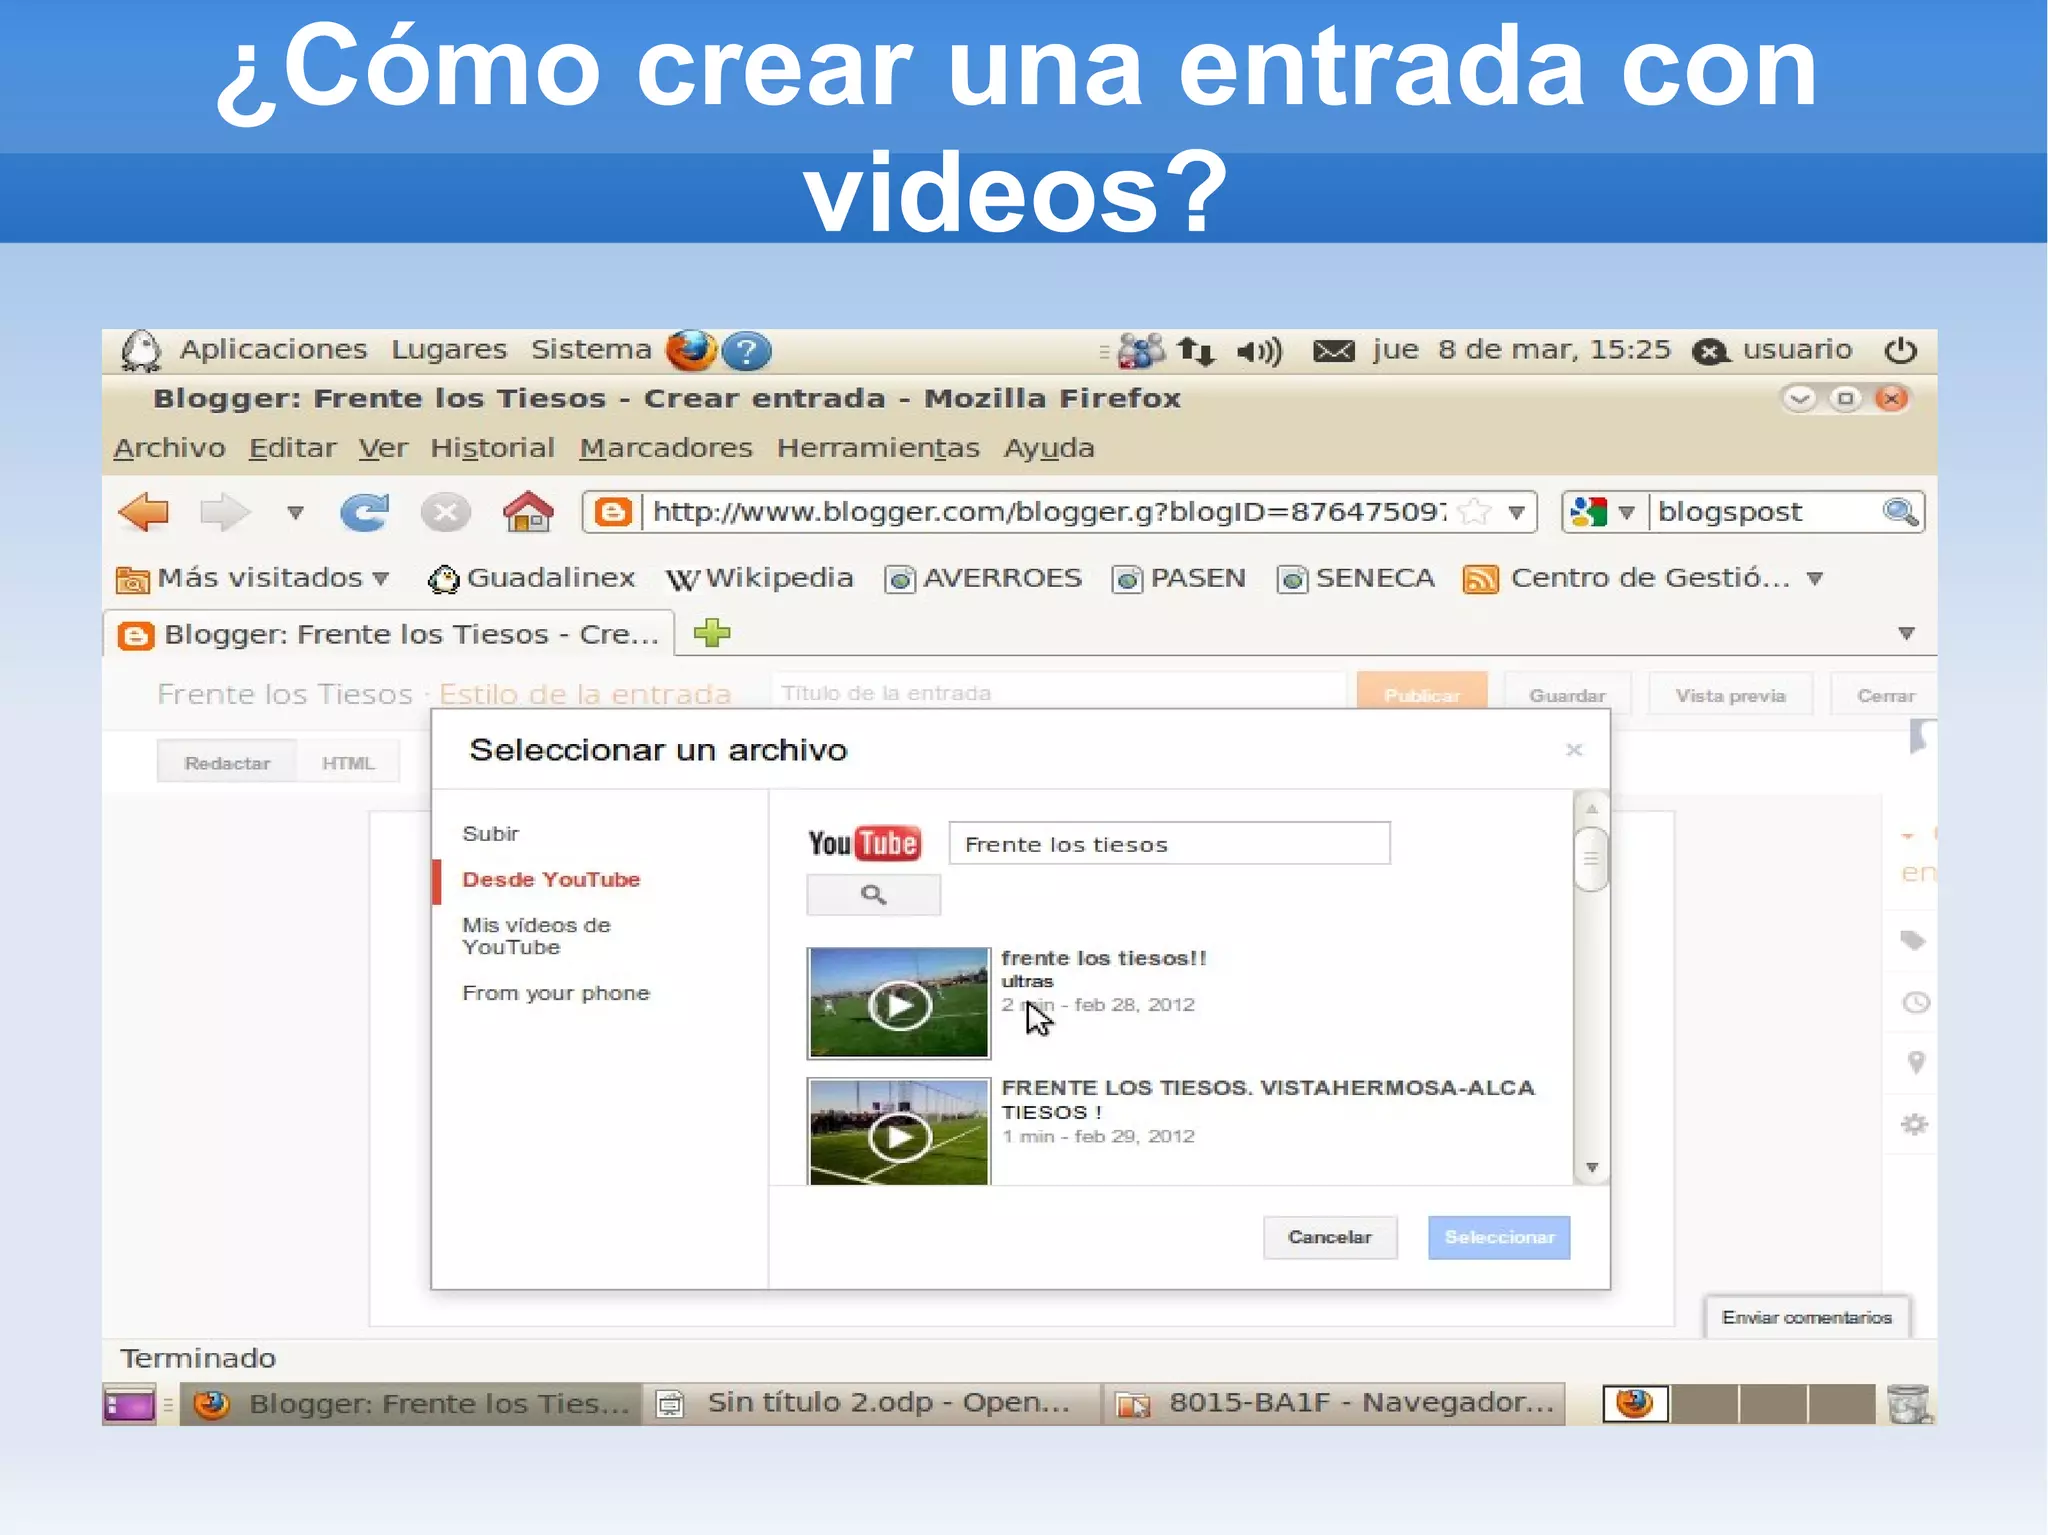The image size is (2048, 1535).
Task: Select the Desde YouTube option
Action: tap(551, 879)
